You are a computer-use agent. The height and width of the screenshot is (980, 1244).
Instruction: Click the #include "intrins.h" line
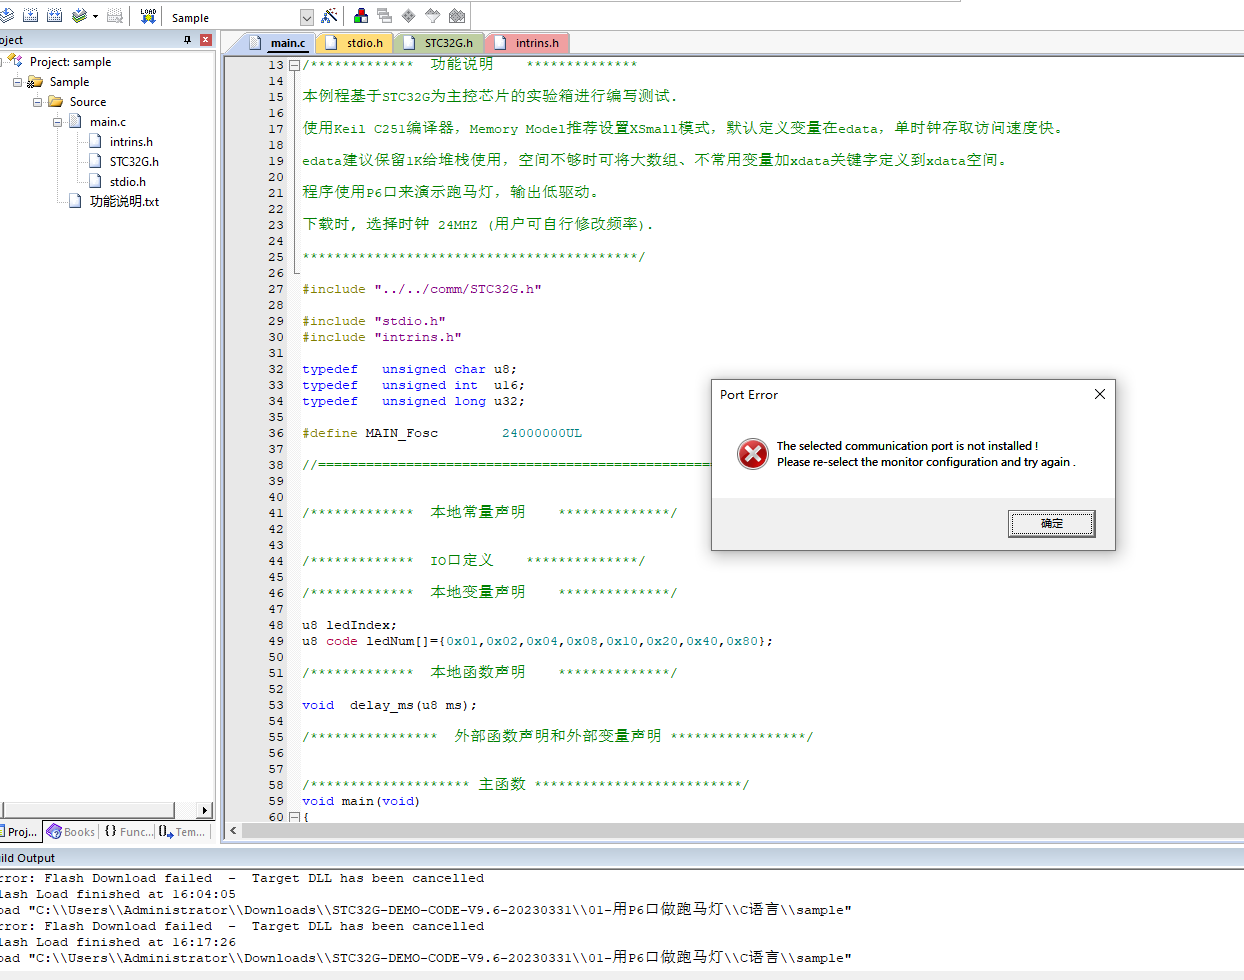click(x=381, y=337)
